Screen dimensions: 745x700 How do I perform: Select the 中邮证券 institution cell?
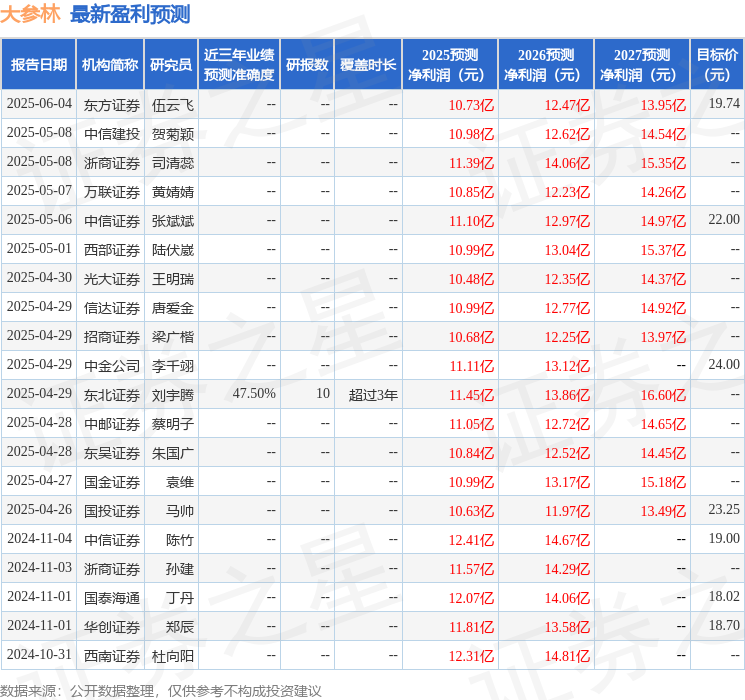112,424
